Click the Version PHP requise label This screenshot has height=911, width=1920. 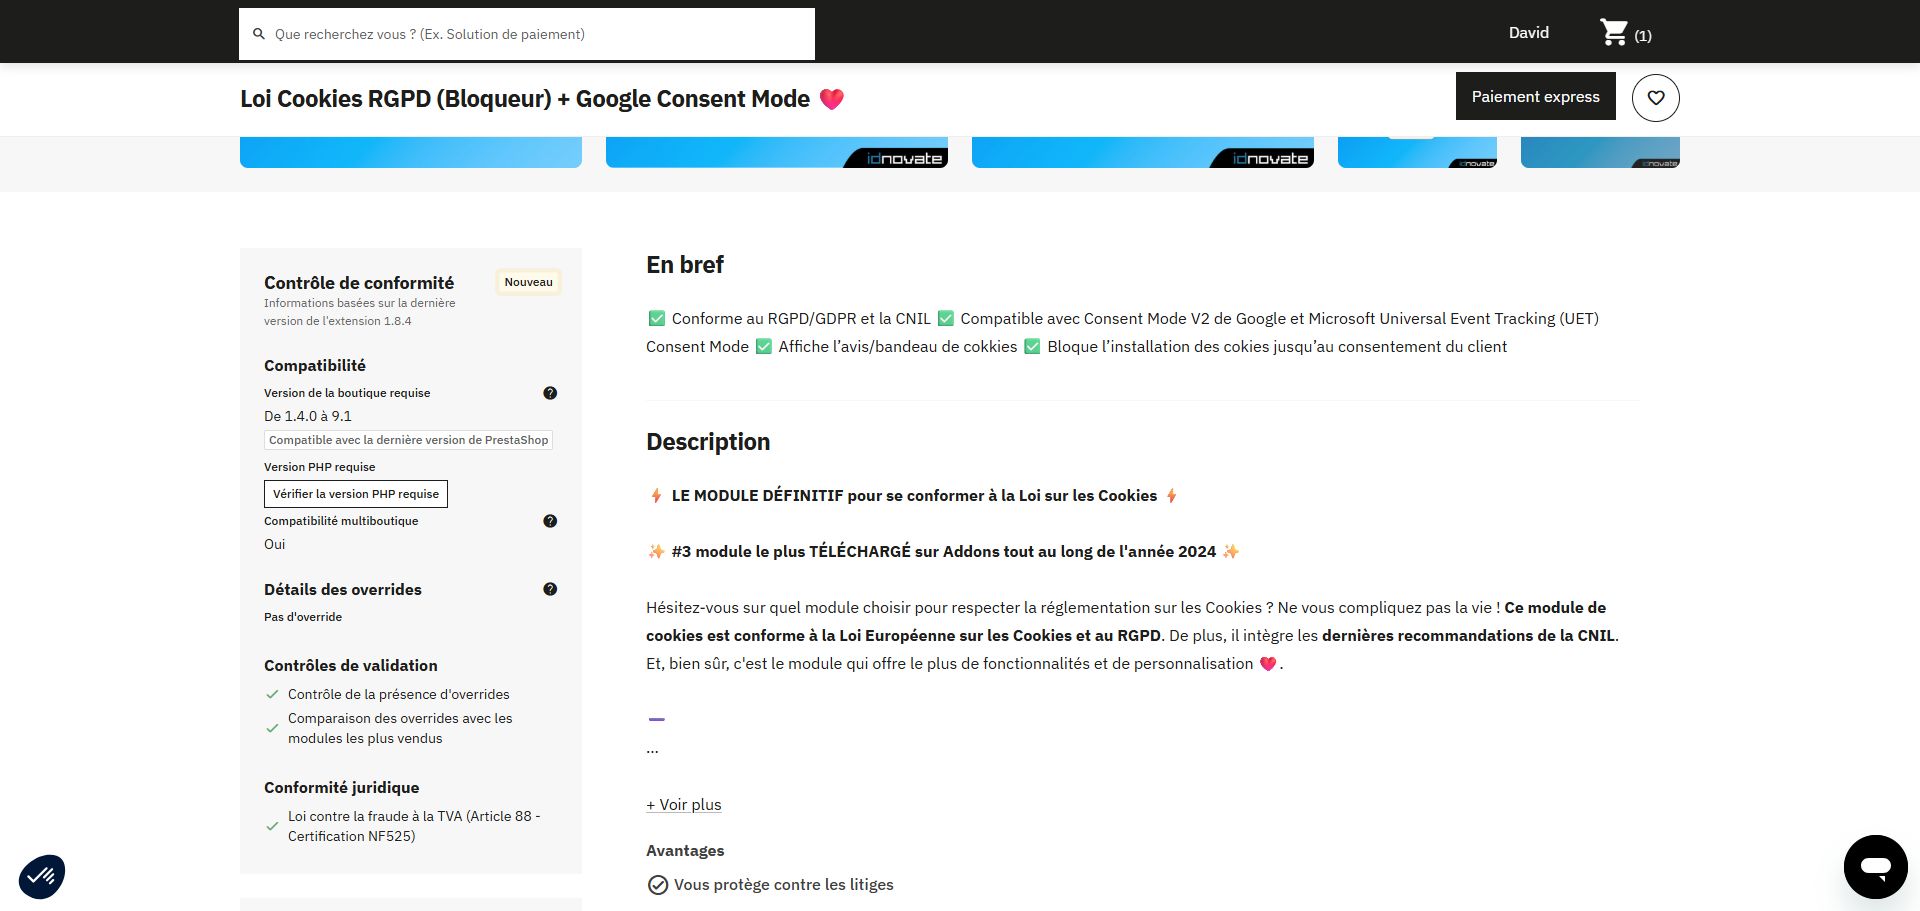pyautogui.click(x=320, y=467)
